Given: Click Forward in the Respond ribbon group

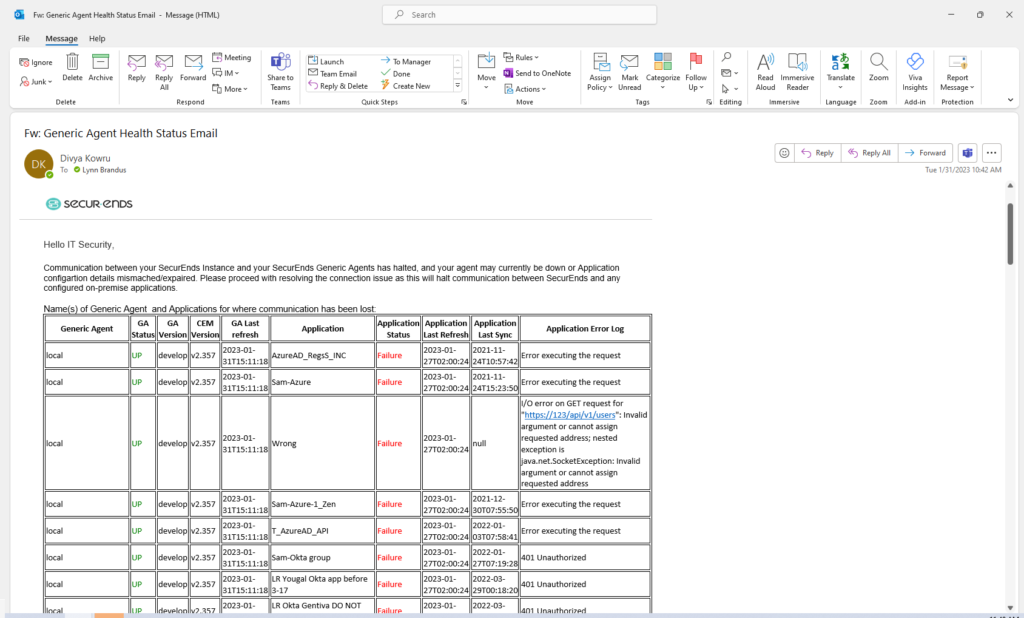Looking at the screenshot, I should 193,67.
